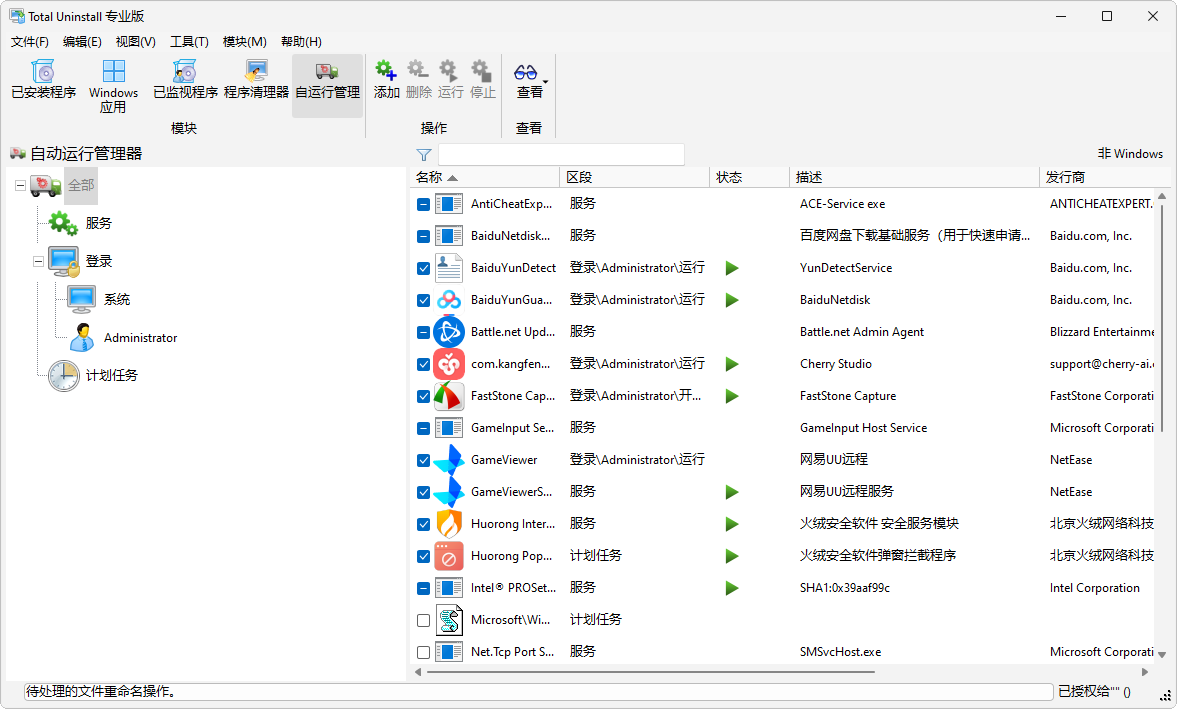
Task: Uncheck the BaiduYunDetect autorun entry
Action: click(x=422, y=267)
